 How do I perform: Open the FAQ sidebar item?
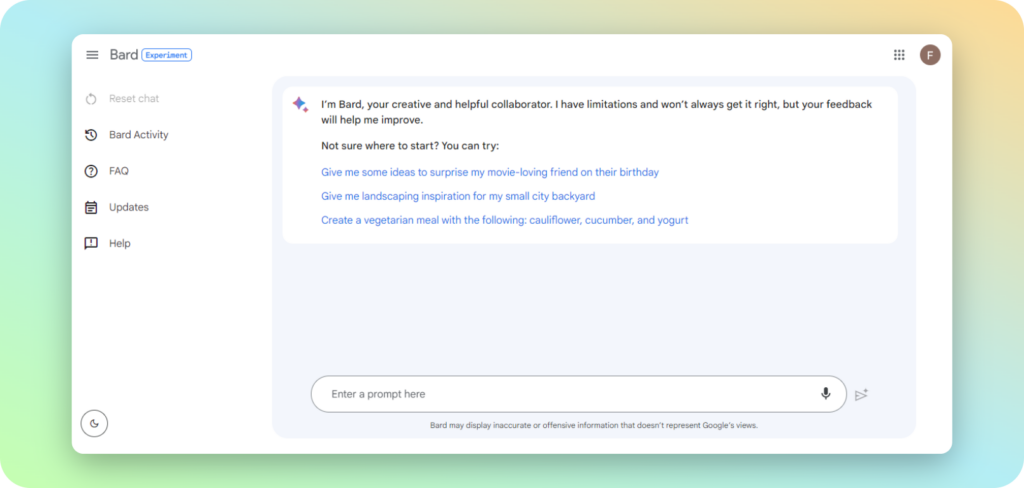(119, 171)
